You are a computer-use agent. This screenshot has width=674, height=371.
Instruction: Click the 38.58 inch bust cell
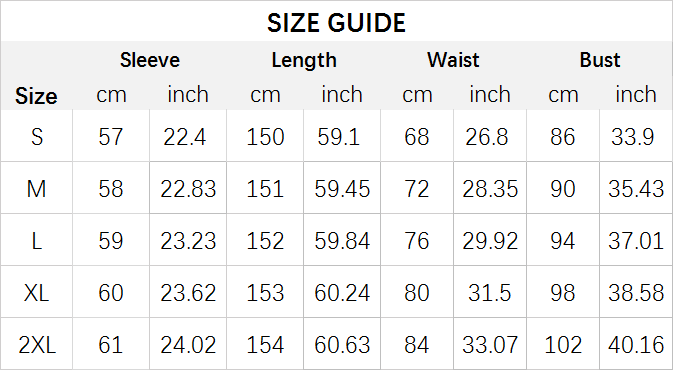coord(636,293)
